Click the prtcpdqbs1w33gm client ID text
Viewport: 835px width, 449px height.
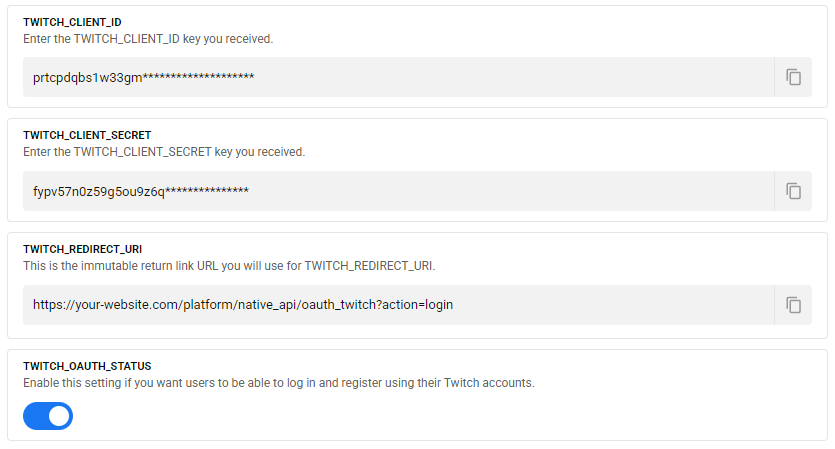pos(88,77)
